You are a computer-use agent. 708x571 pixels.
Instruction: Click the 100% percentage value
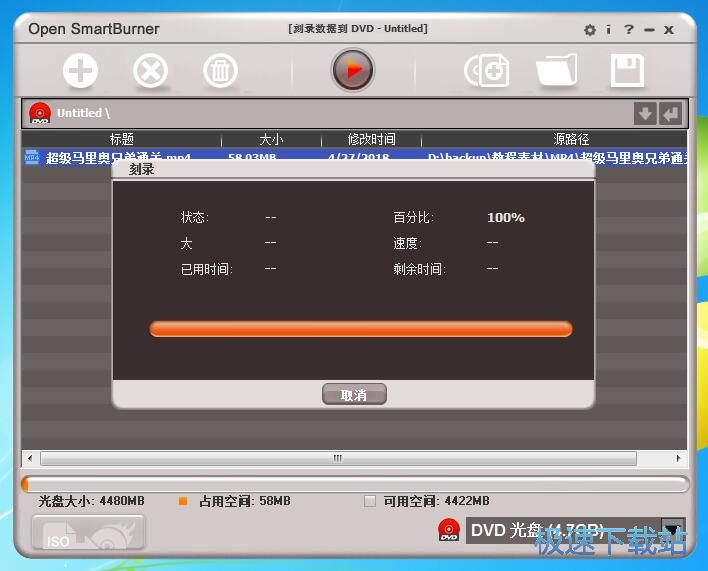click(x=506, y=218)
